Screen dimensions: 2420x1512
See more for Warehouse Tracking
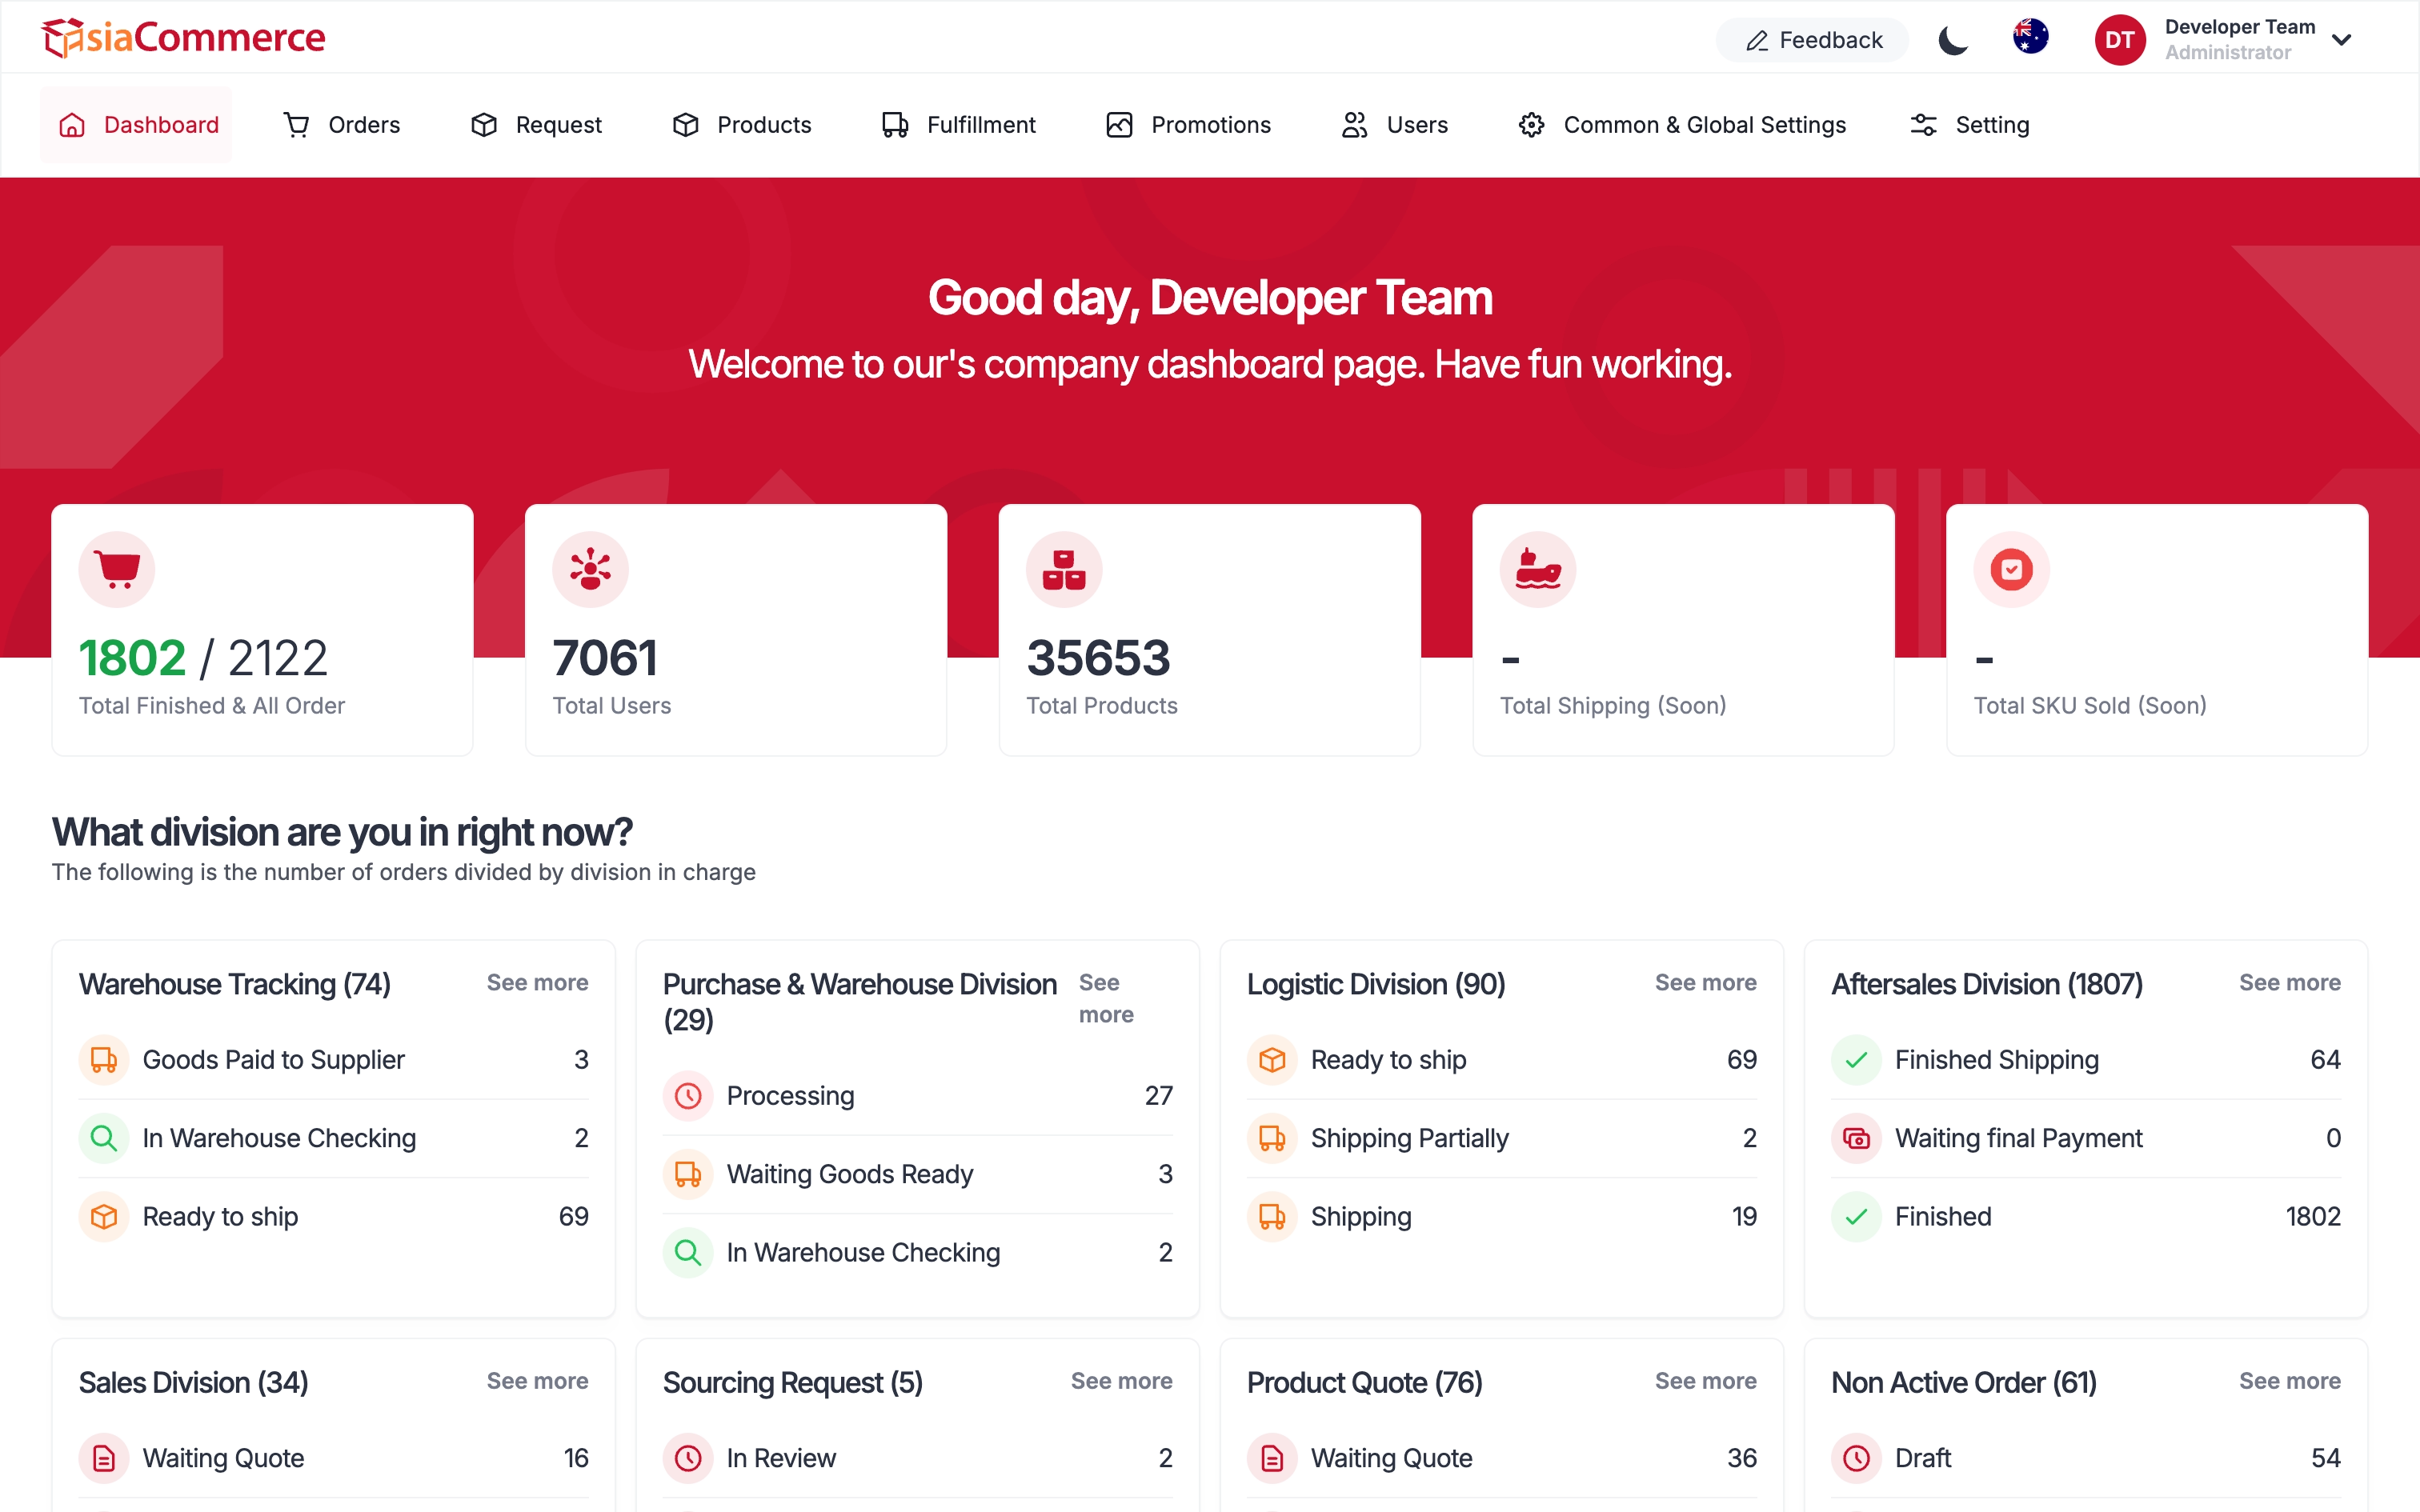[x=537, y=983]
